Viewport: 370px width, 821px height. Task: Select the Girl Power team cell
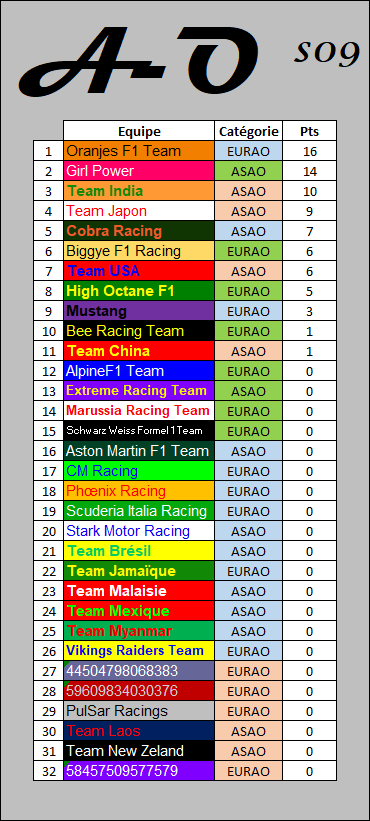[x=139, y=171]
